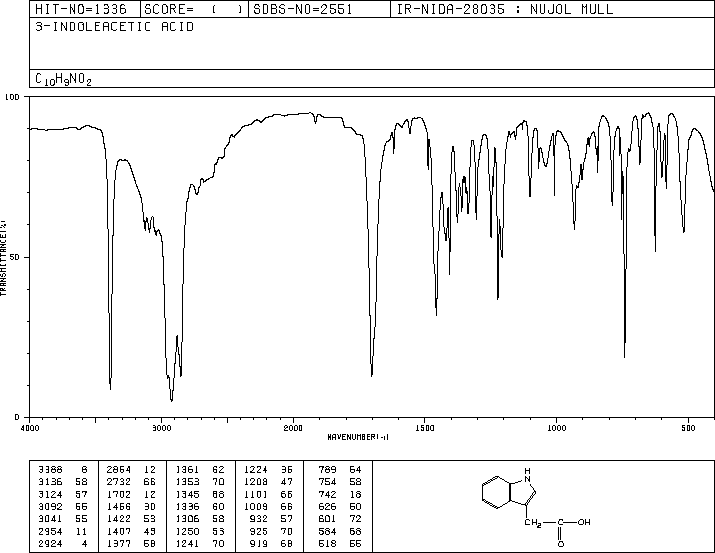The width and height of the screenshot is (715, 553).
Task: Click the 601 wavenumber value
Action: [x=327, y=519]
